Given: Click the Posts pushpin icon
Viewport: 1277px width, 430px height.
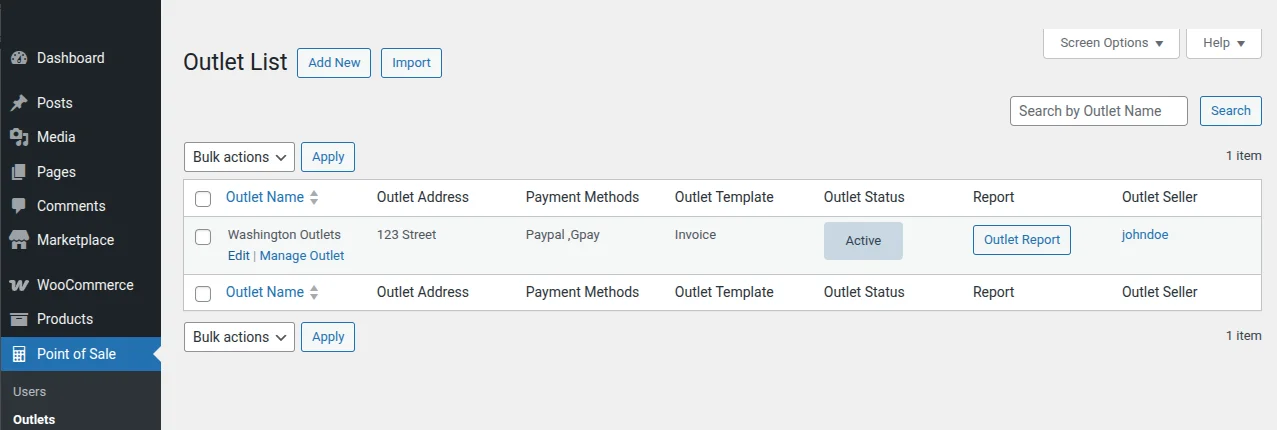Looking at the screenshot, I should coord(19,103).
